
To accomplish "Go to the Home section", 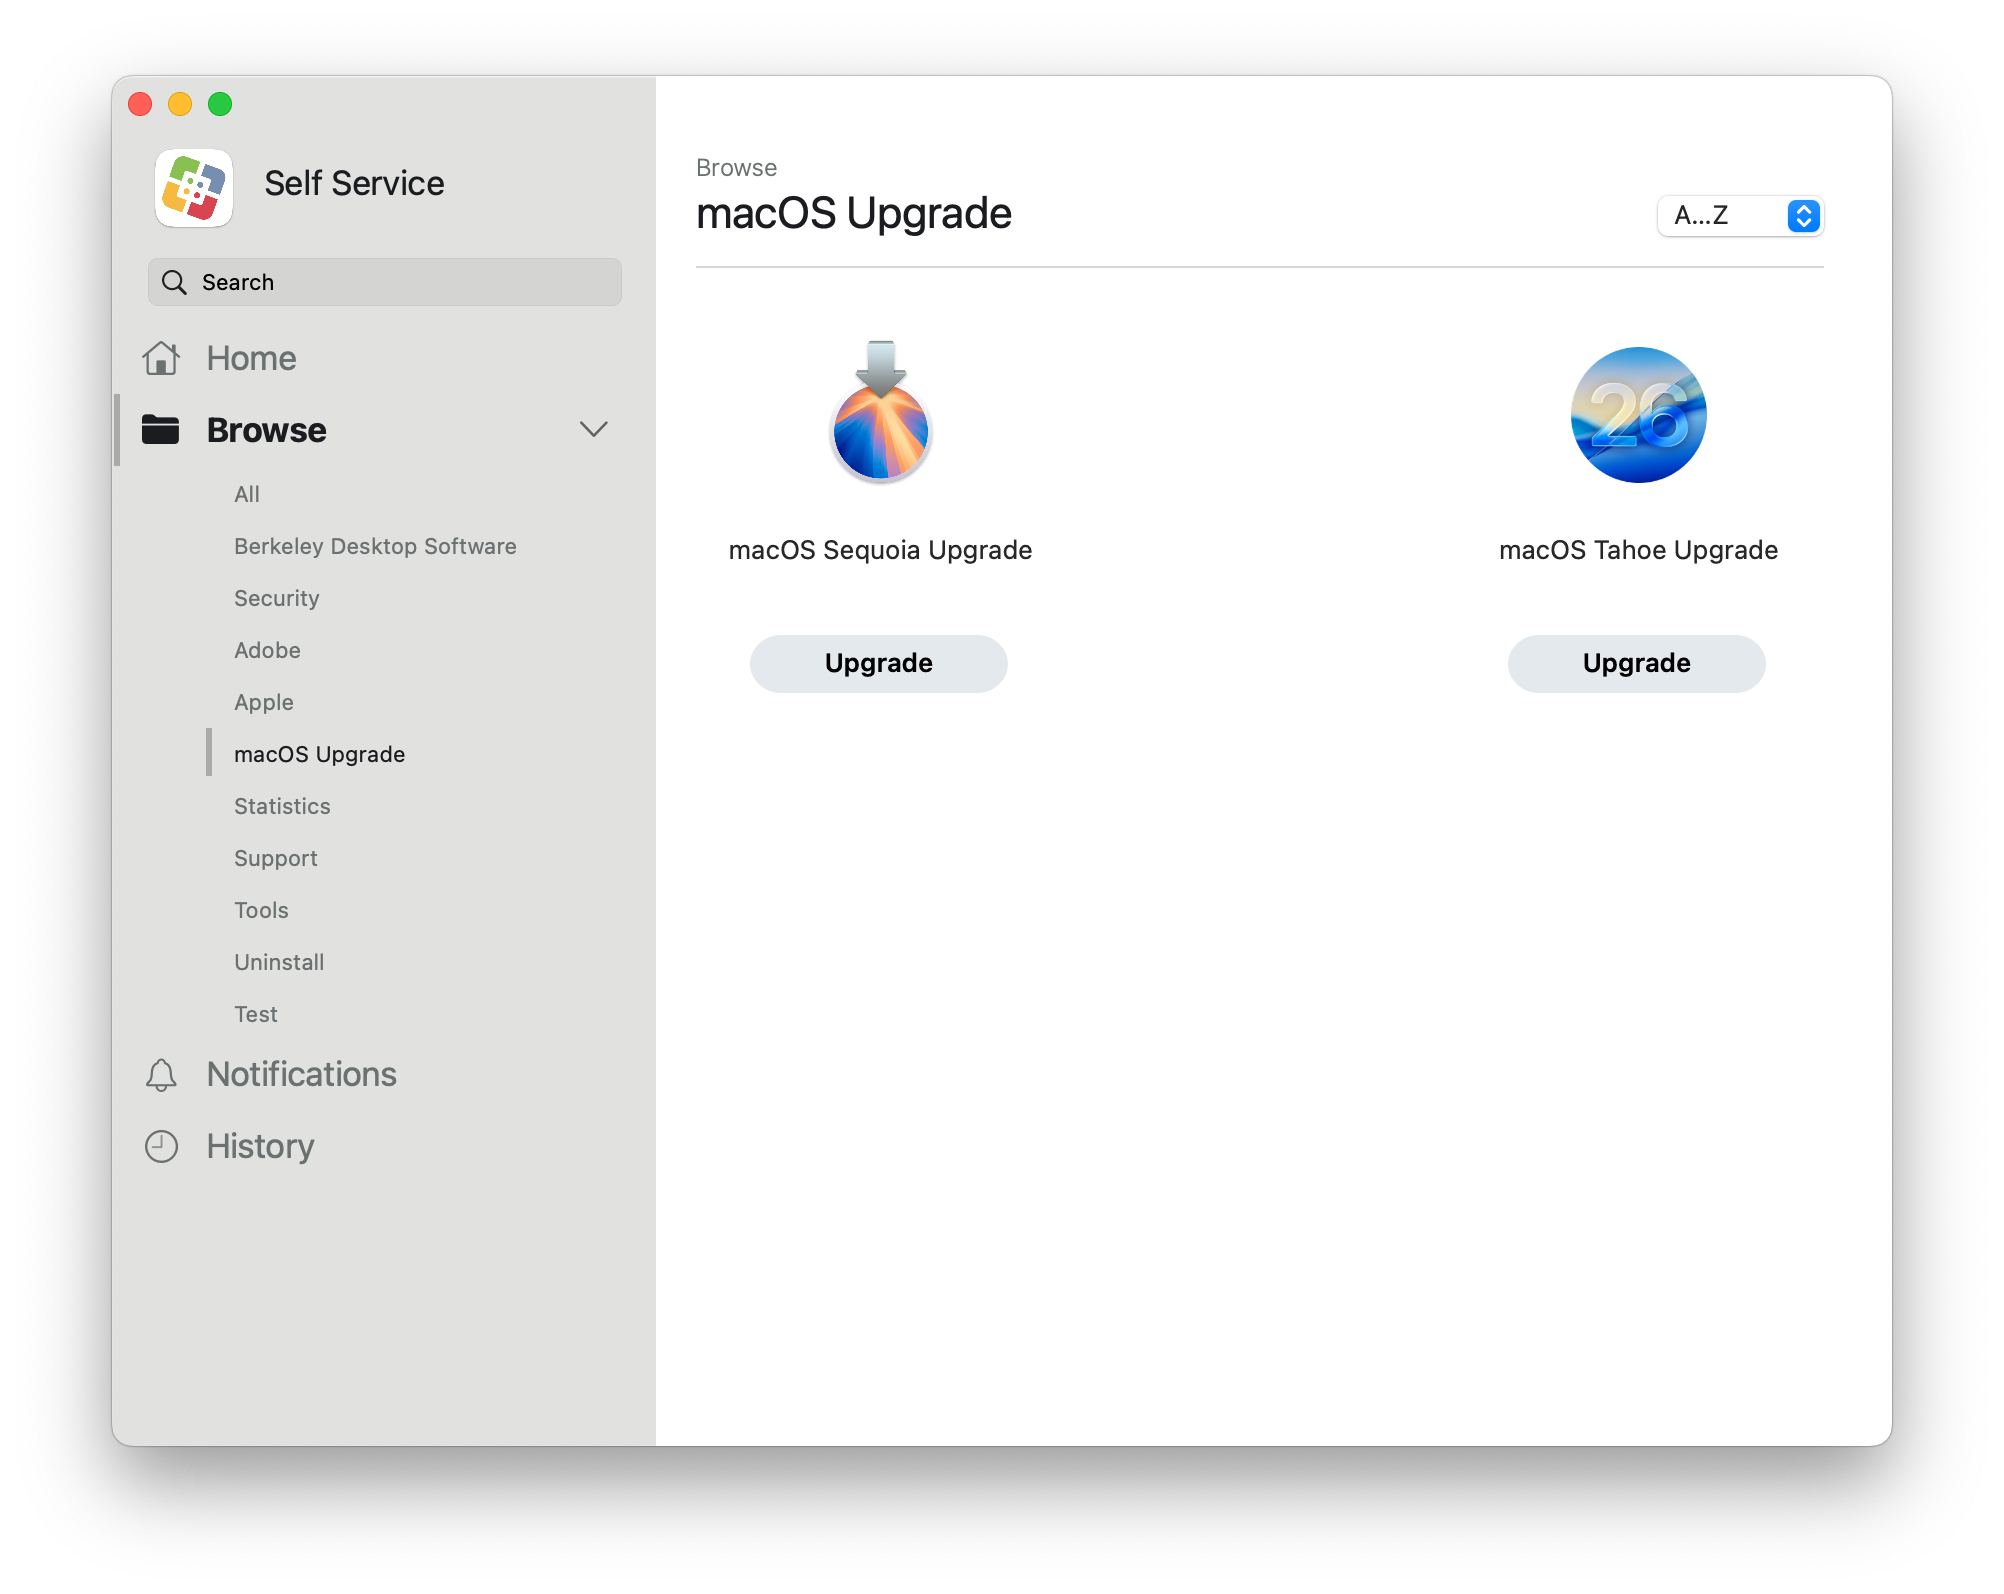I will pos(251,358).
